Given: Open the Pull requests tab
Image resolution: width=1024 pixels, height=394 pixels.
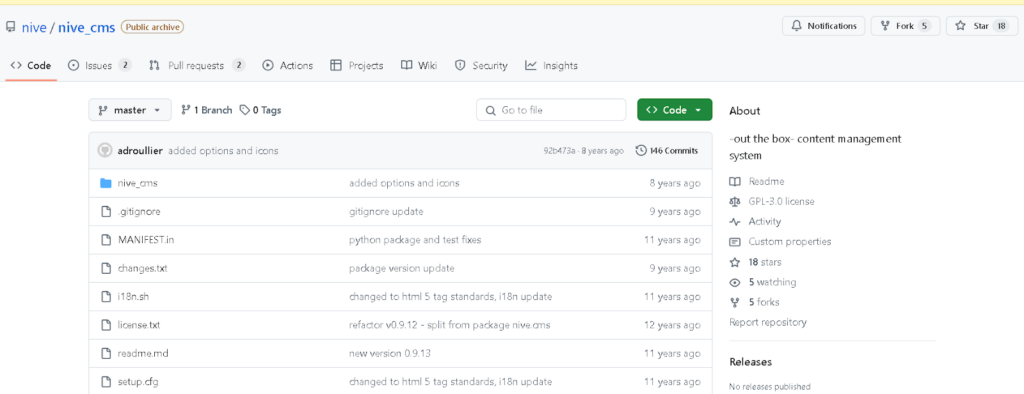Looking at the screenshot, I should [197, 65].
